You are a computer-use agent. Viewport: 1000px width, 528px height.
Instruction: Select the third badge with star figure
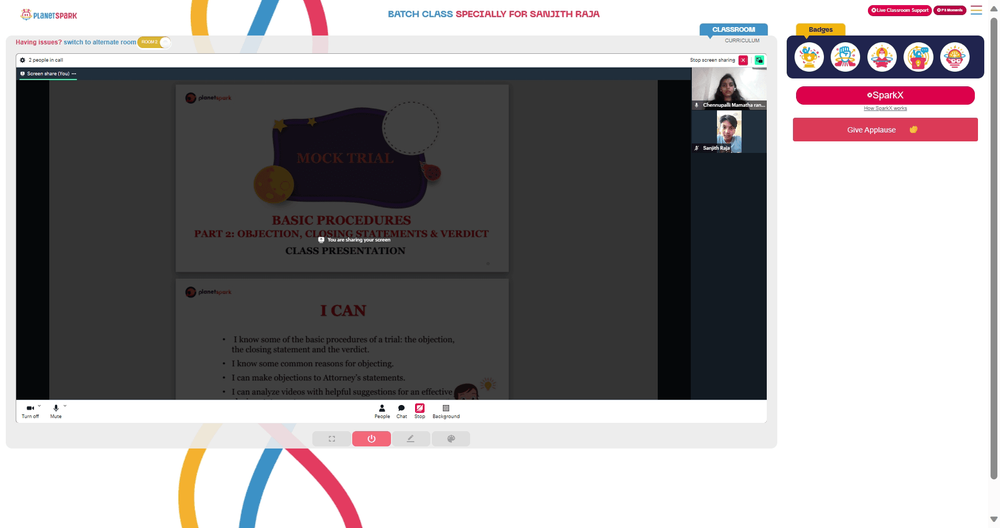[882, 57]
